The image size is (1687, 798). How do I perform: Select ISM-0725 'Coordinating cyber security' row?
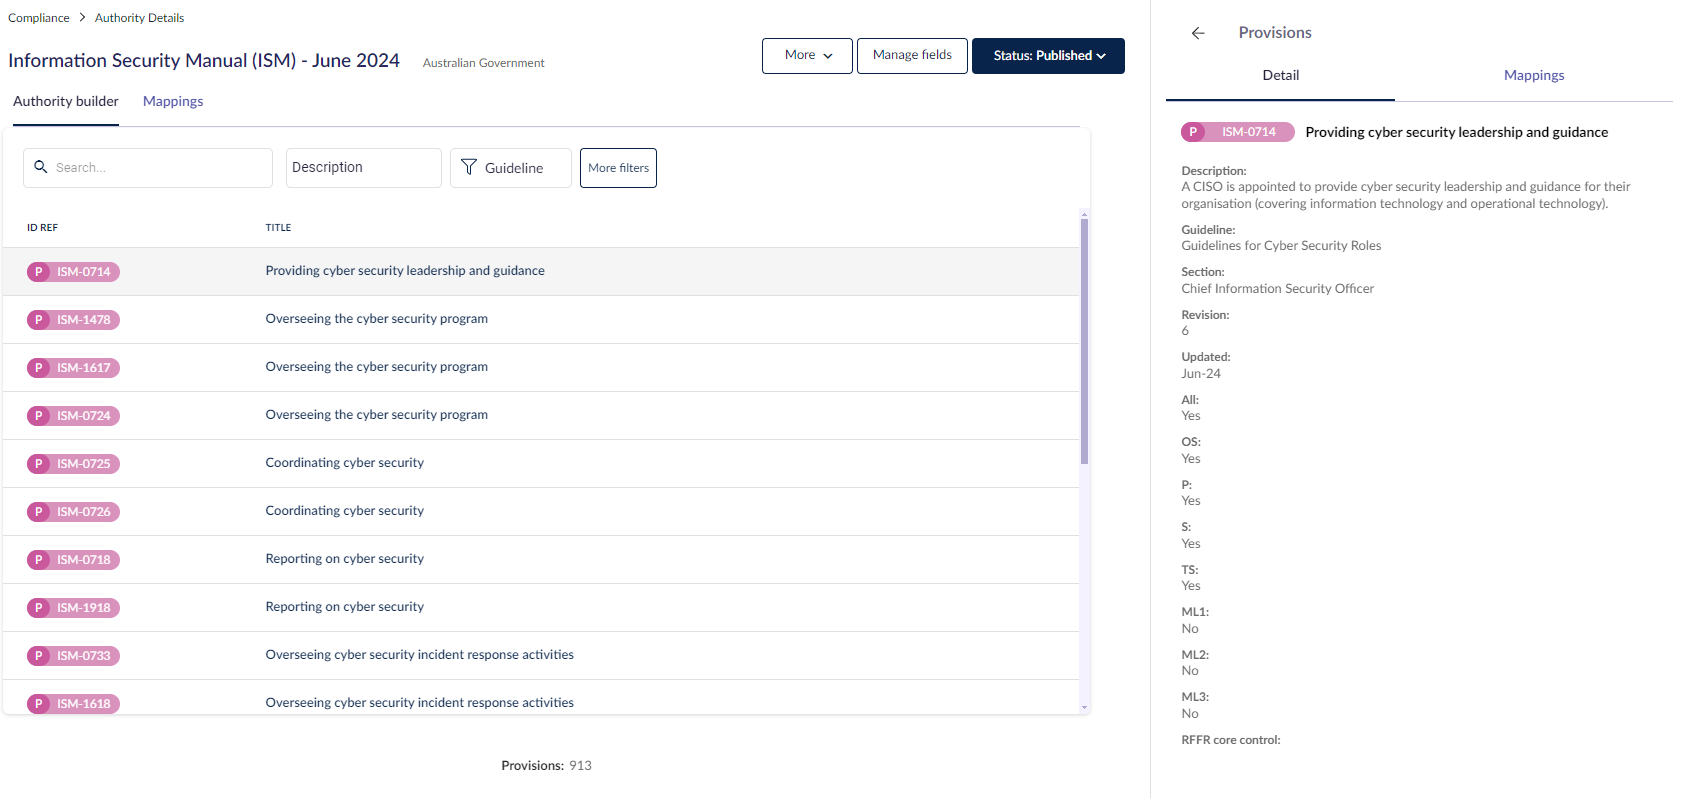pos(541,464)
